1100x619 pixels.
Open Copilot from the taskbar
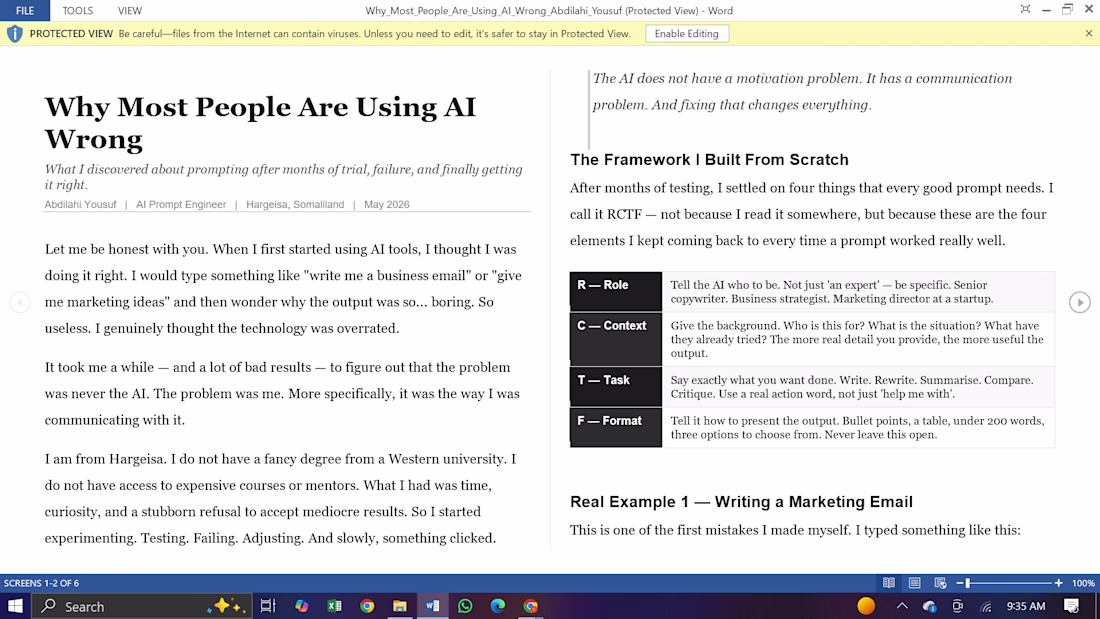click(302, 606)
